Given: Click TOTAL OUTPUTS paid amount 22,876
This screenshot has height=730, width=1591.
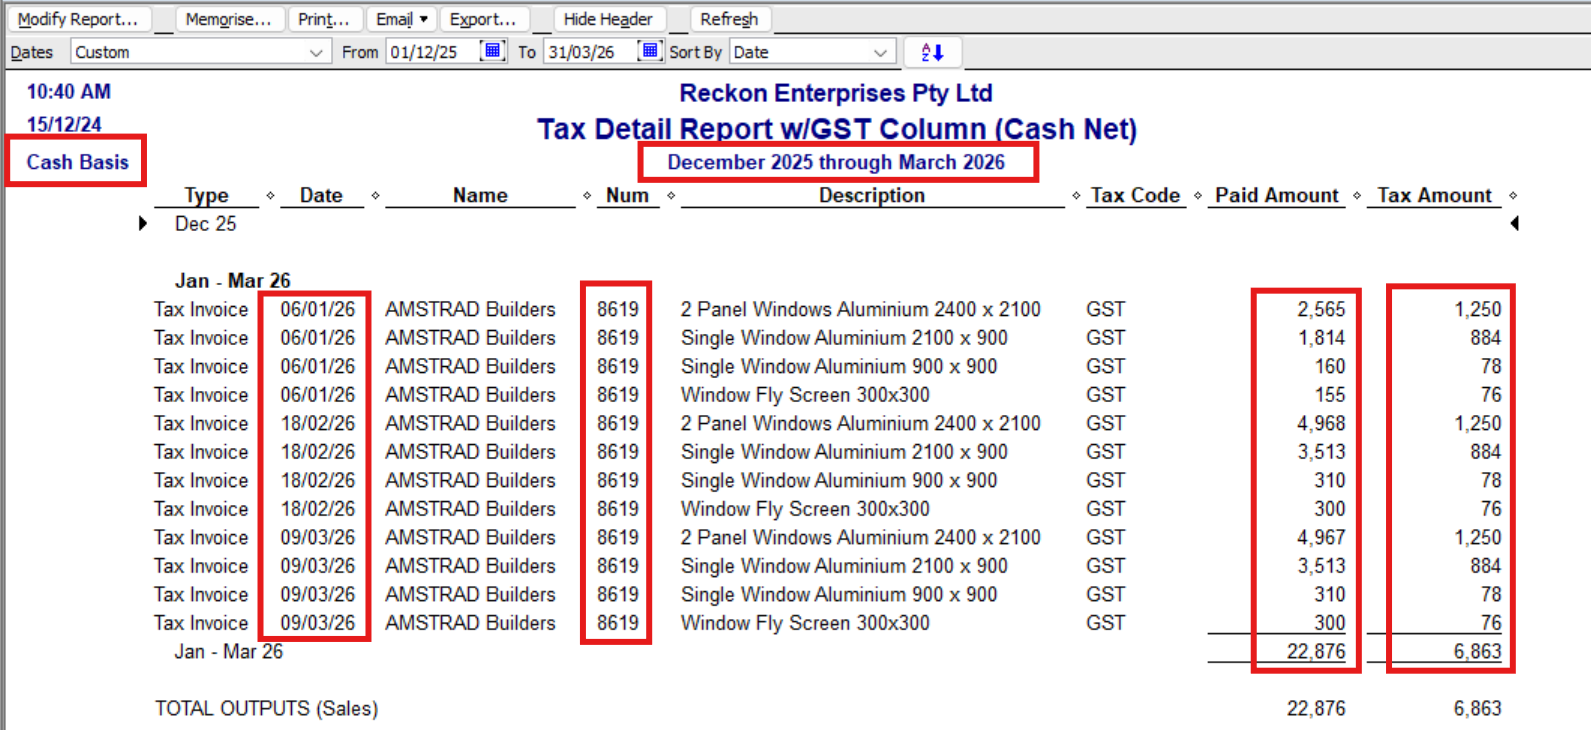Looking at the screenshot, I should [x=1316, y=708].
